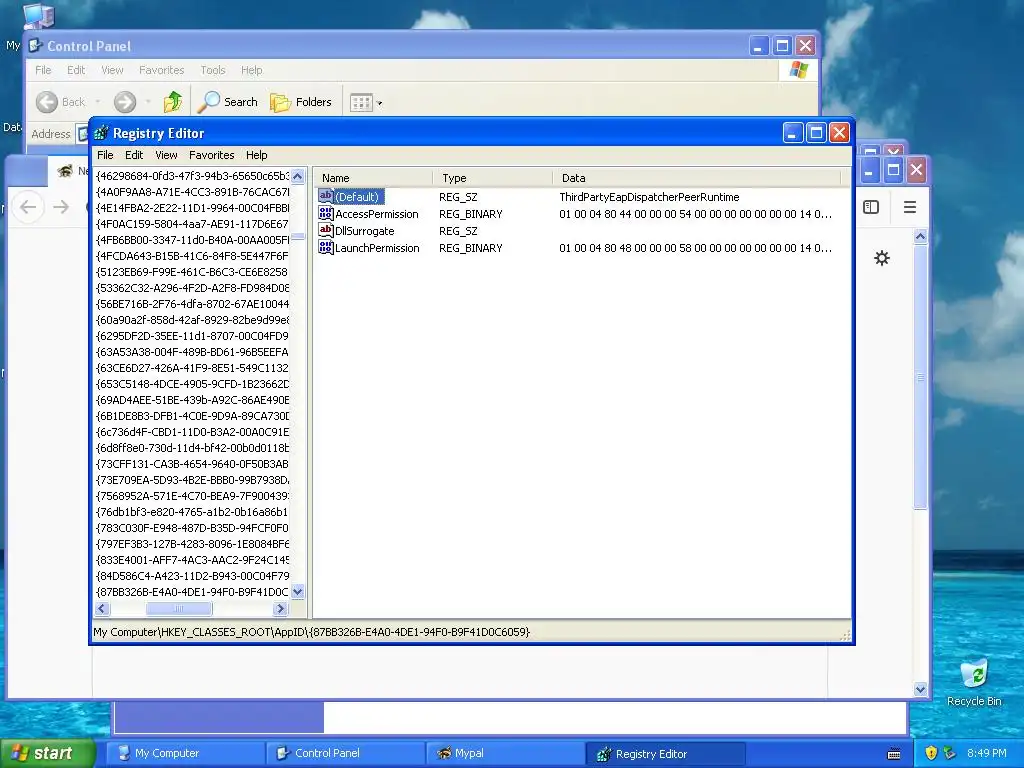
Task: Click REG_BINARY type of AccessPermission row
Action: pyautogui.click(x=471, y=214)
